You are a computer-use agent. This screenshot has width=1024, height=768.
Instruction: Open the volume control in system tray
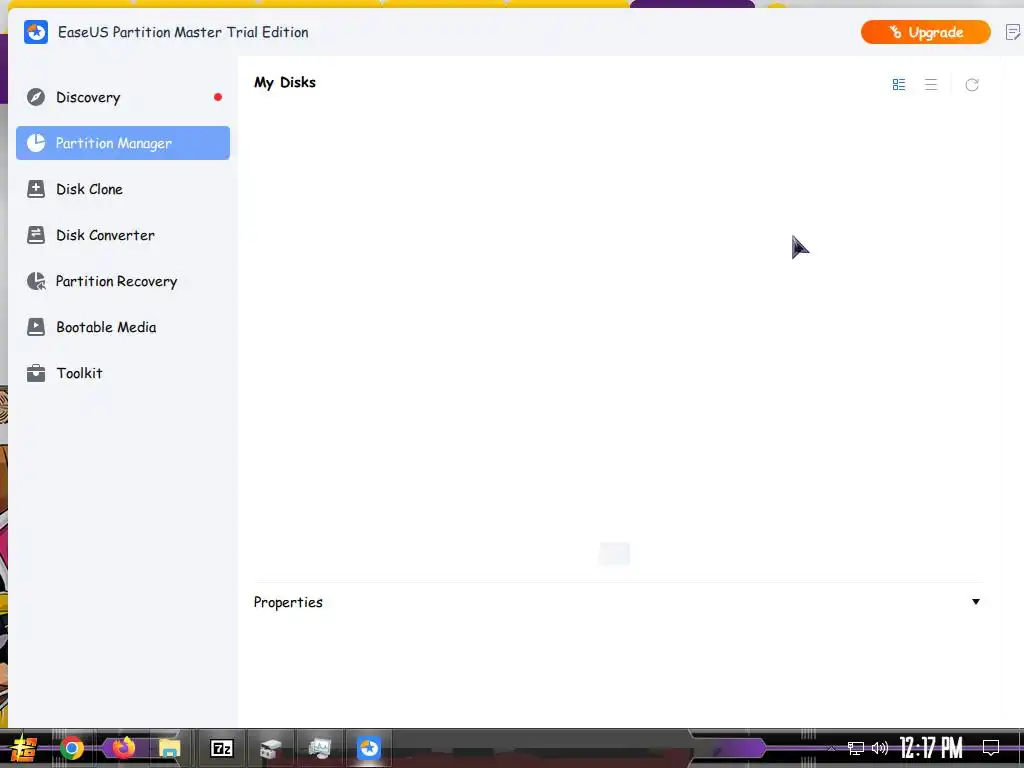(x=880, y=748)
